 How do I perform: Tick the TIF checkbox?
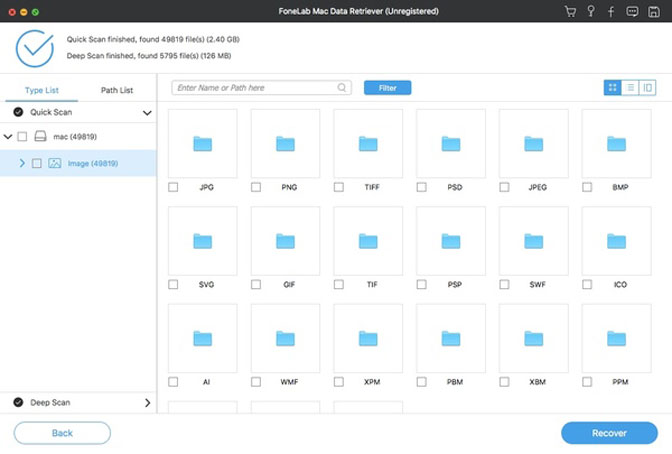point(339,284)
